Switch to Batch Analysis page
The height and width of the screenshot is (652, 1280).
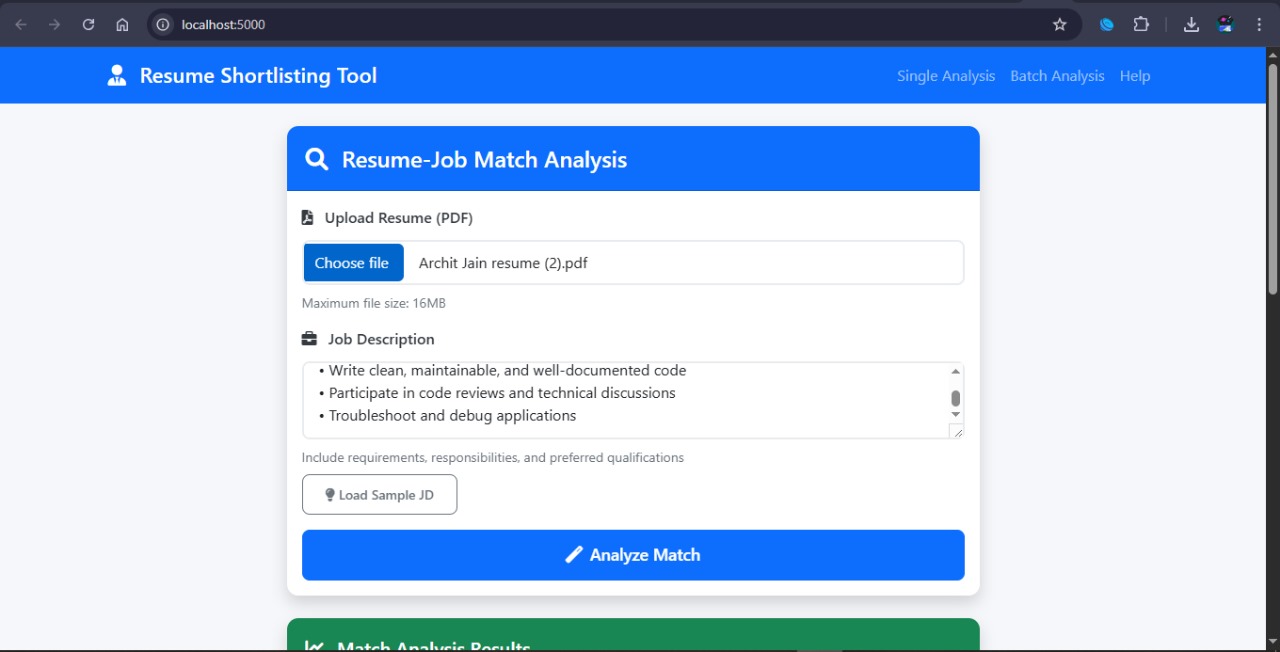[x=1057, y=76]
